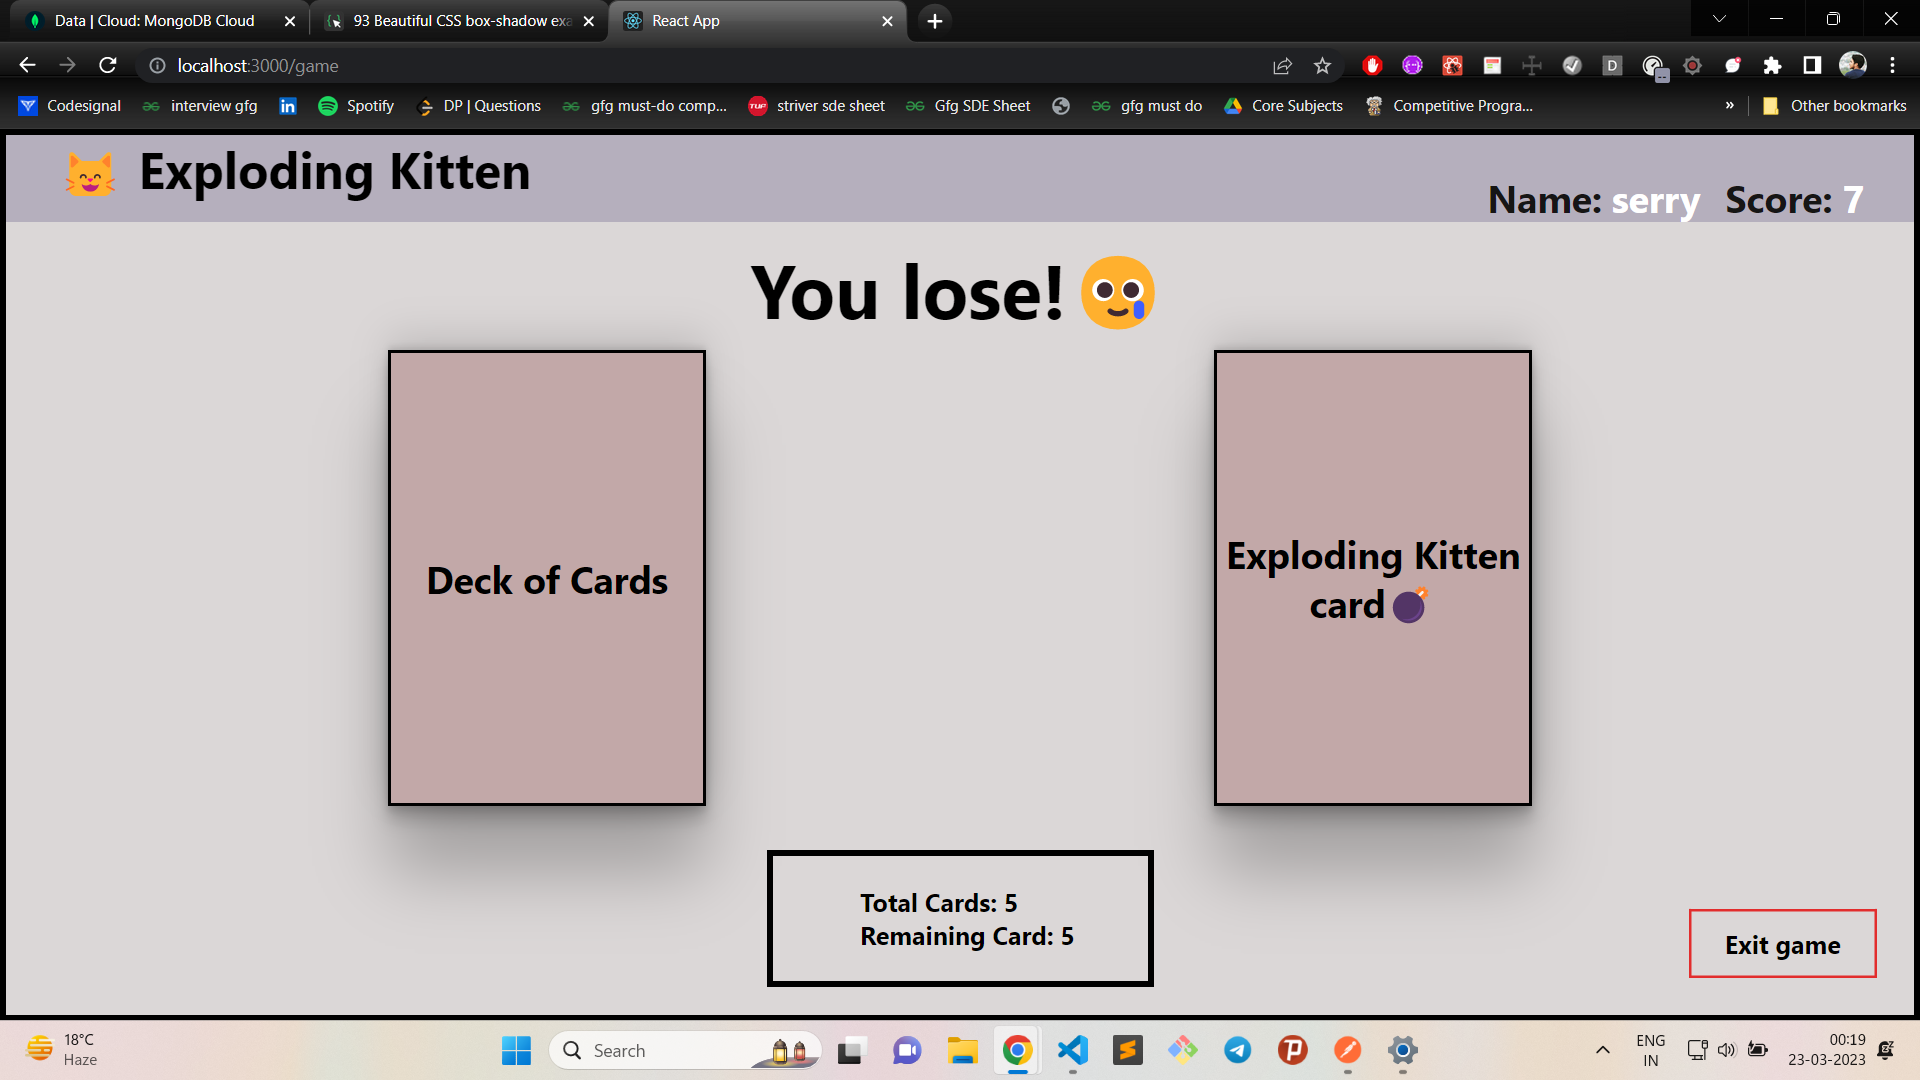Switch to MongoDB Cloud tab
The image size is (1920, 1080).
(x=155, y=21)
